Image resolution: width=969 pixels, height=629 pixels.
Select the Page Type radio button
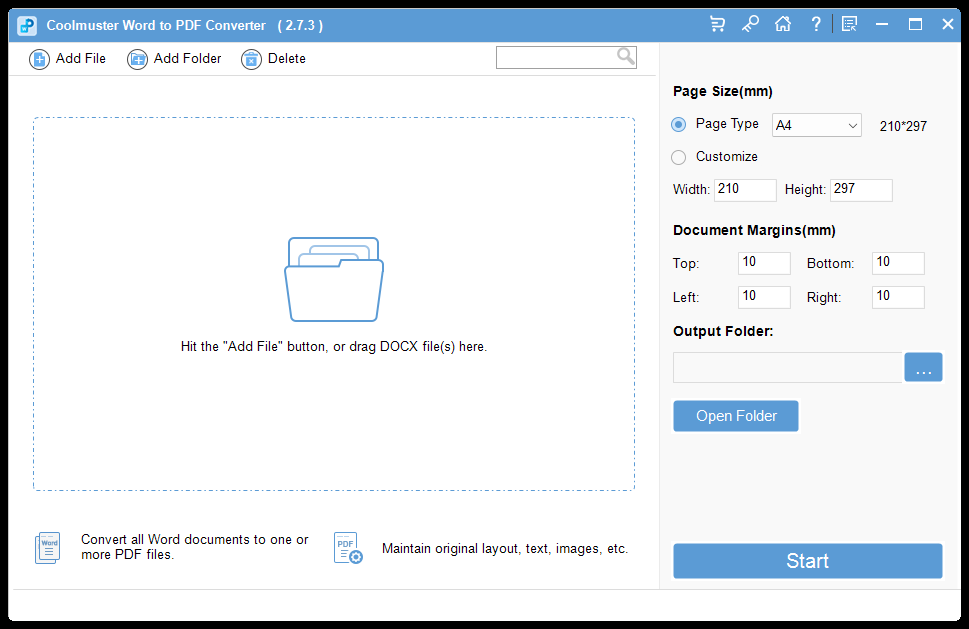[x=679, y=125]
